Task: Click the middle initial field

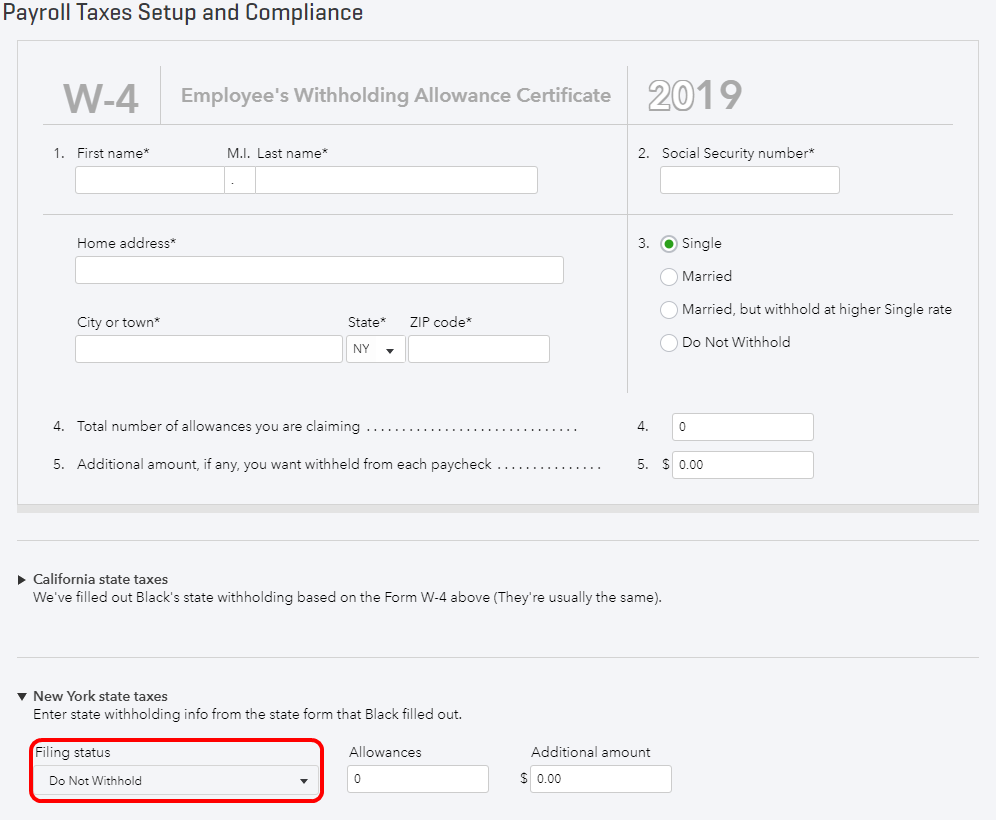Action: [x=240, y=180]
